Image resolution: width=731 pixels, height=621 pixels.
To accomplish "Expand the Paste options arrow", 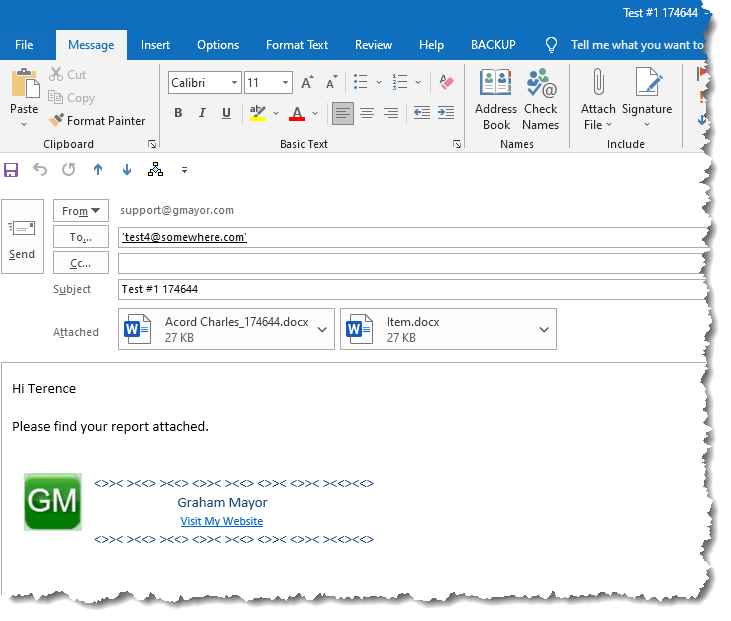I will click(x=24, y=124).
